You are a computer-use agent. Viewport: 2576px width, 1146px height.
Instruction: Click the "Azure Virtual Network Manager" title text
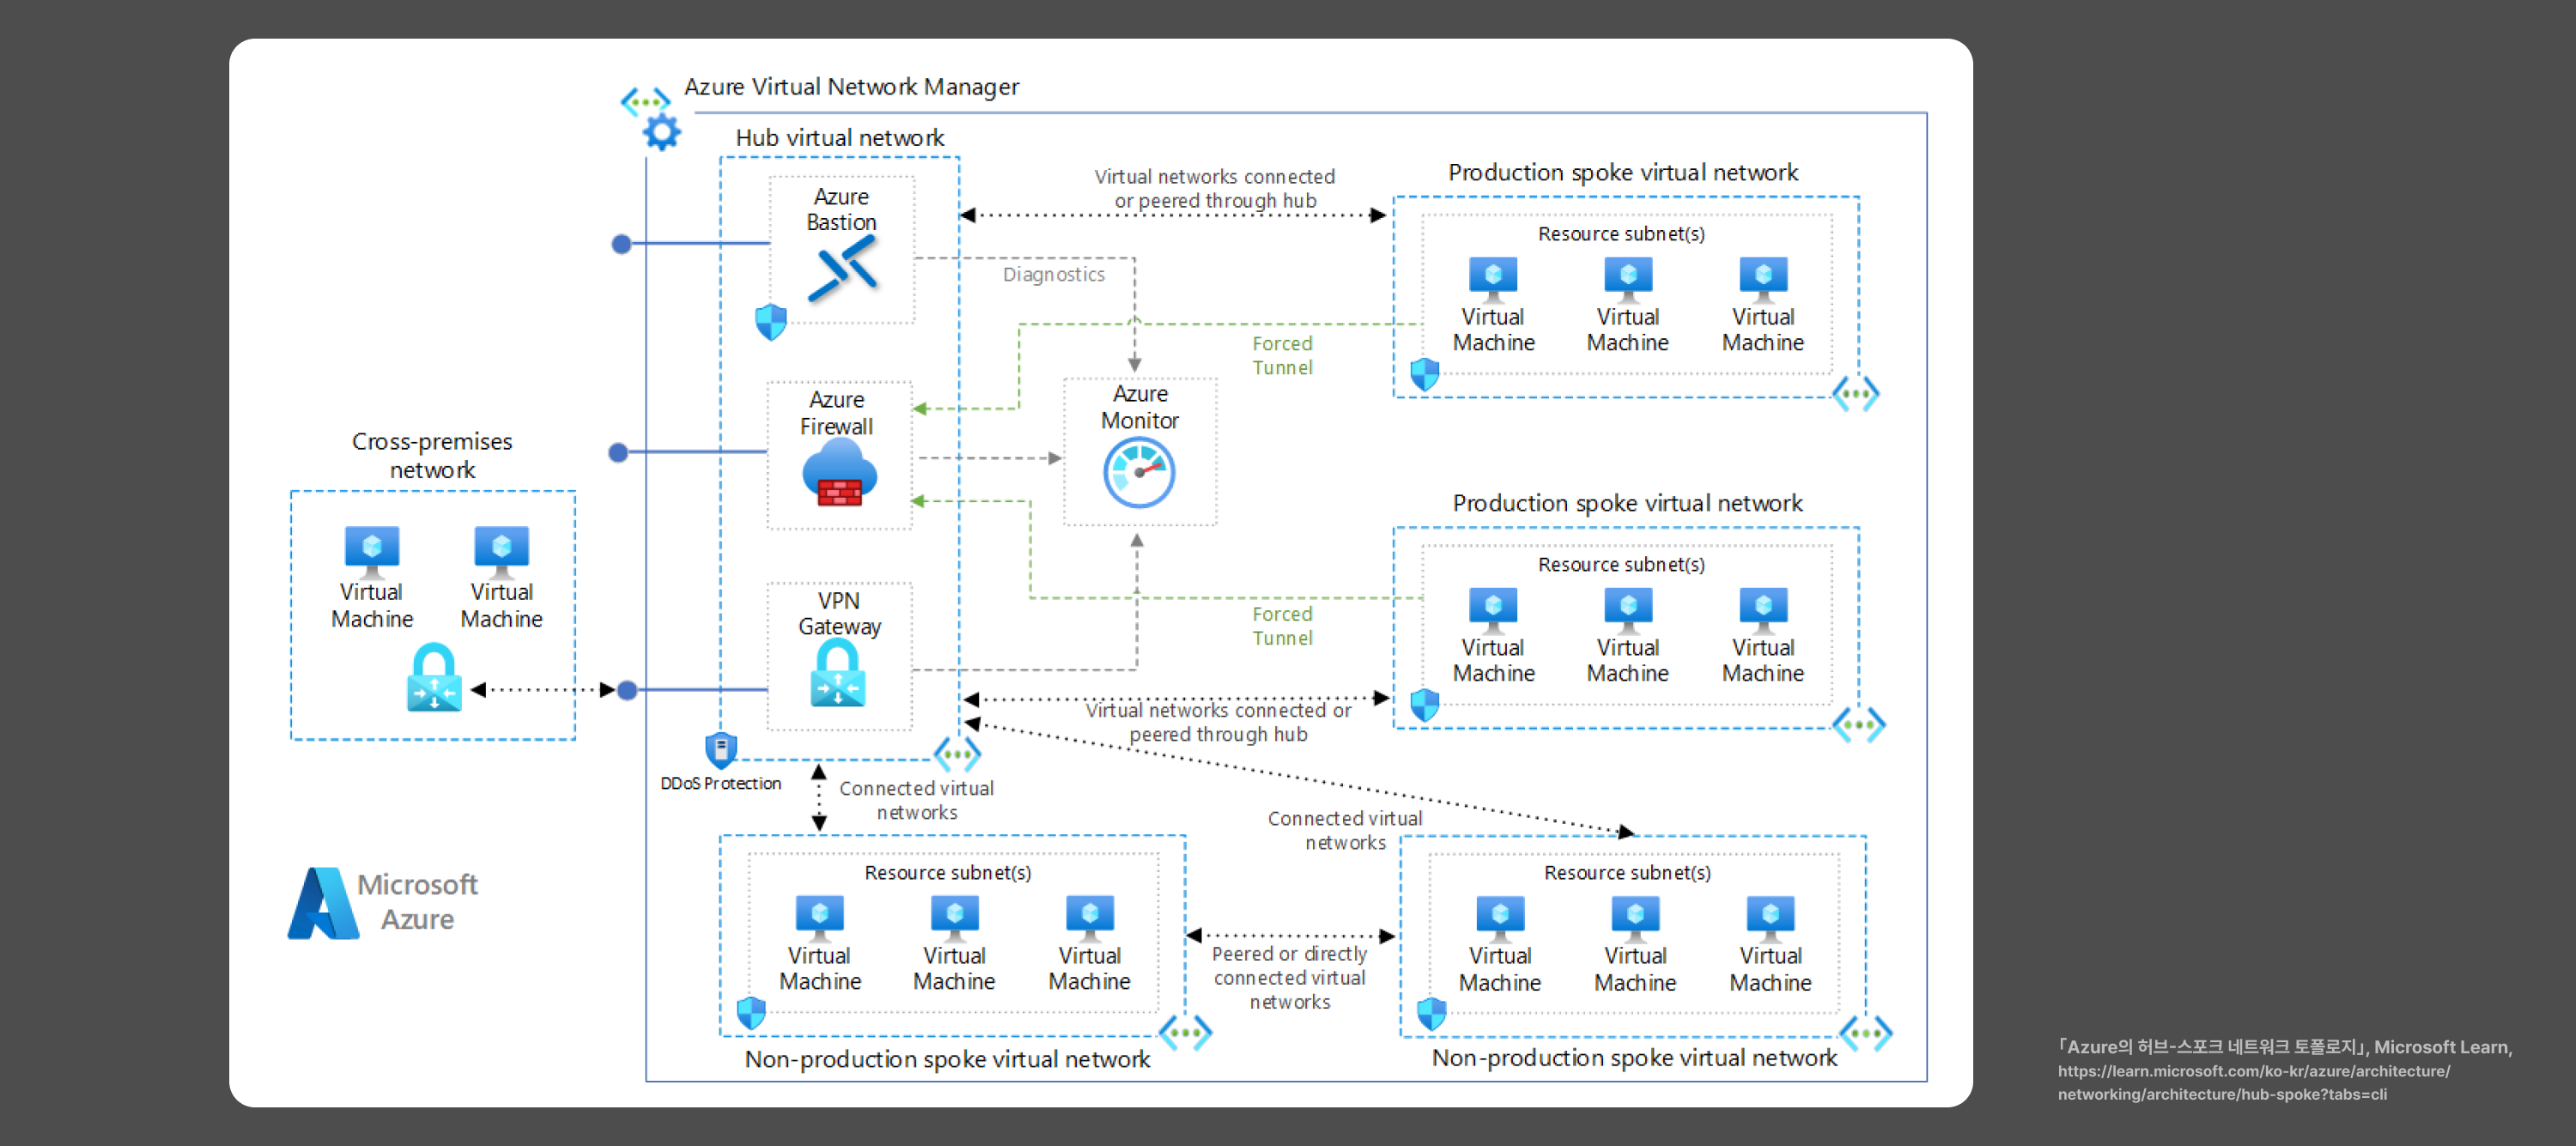pos(852,87)
